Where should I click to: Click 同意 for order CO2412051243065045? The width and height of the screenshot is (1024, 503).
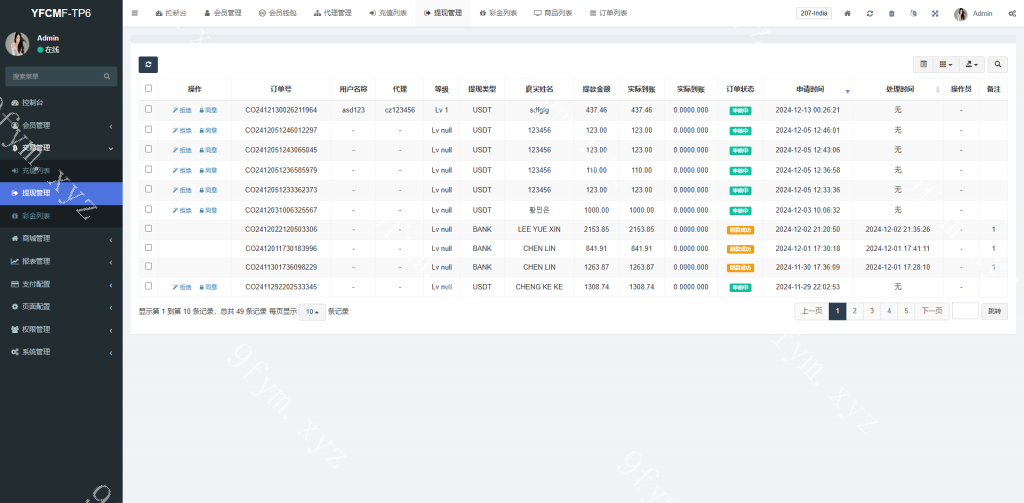pyautogui.click(x=208, y=150)
